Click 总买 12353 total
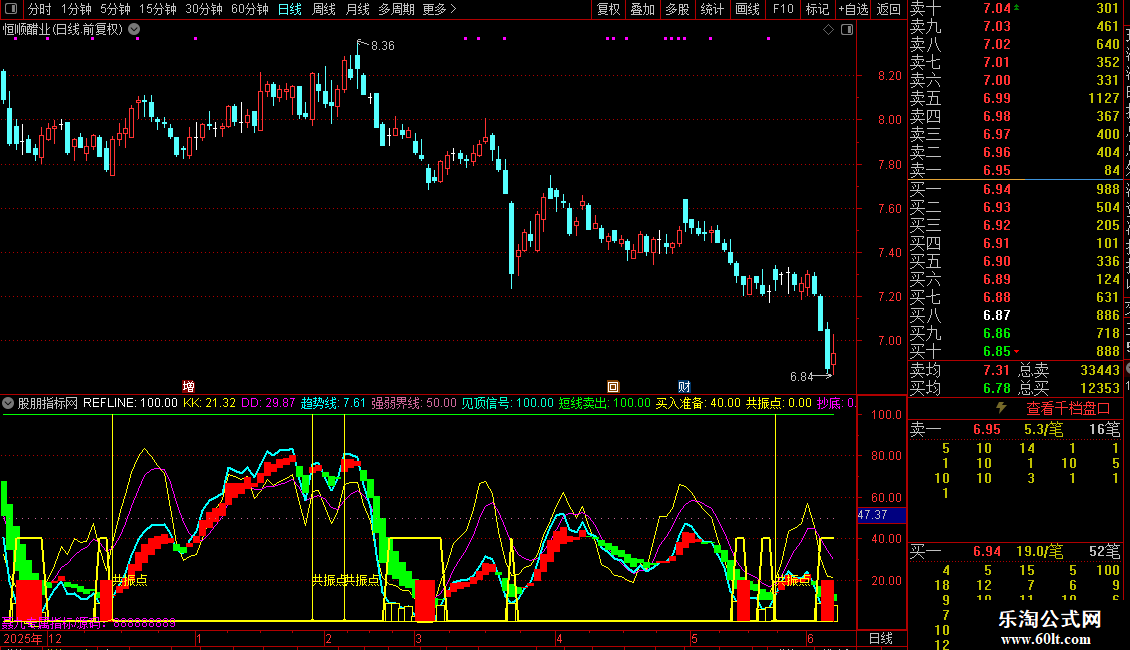 point(1069,388)
